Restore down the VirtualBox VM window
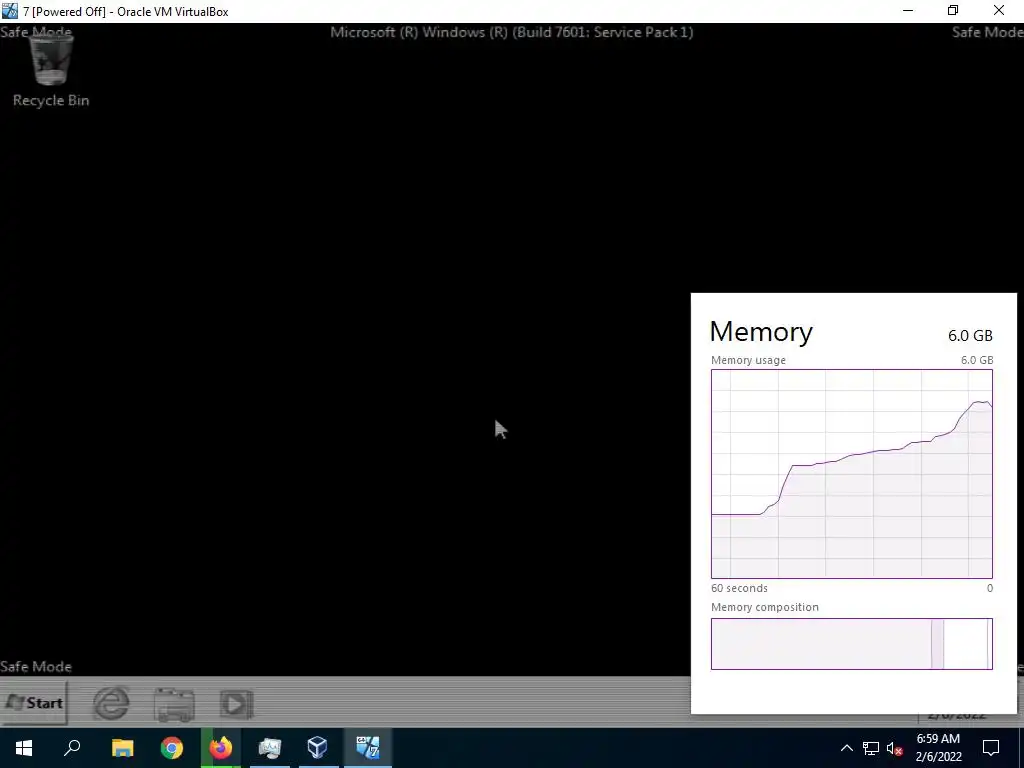The image size is (1024, 768). [953, 11]
